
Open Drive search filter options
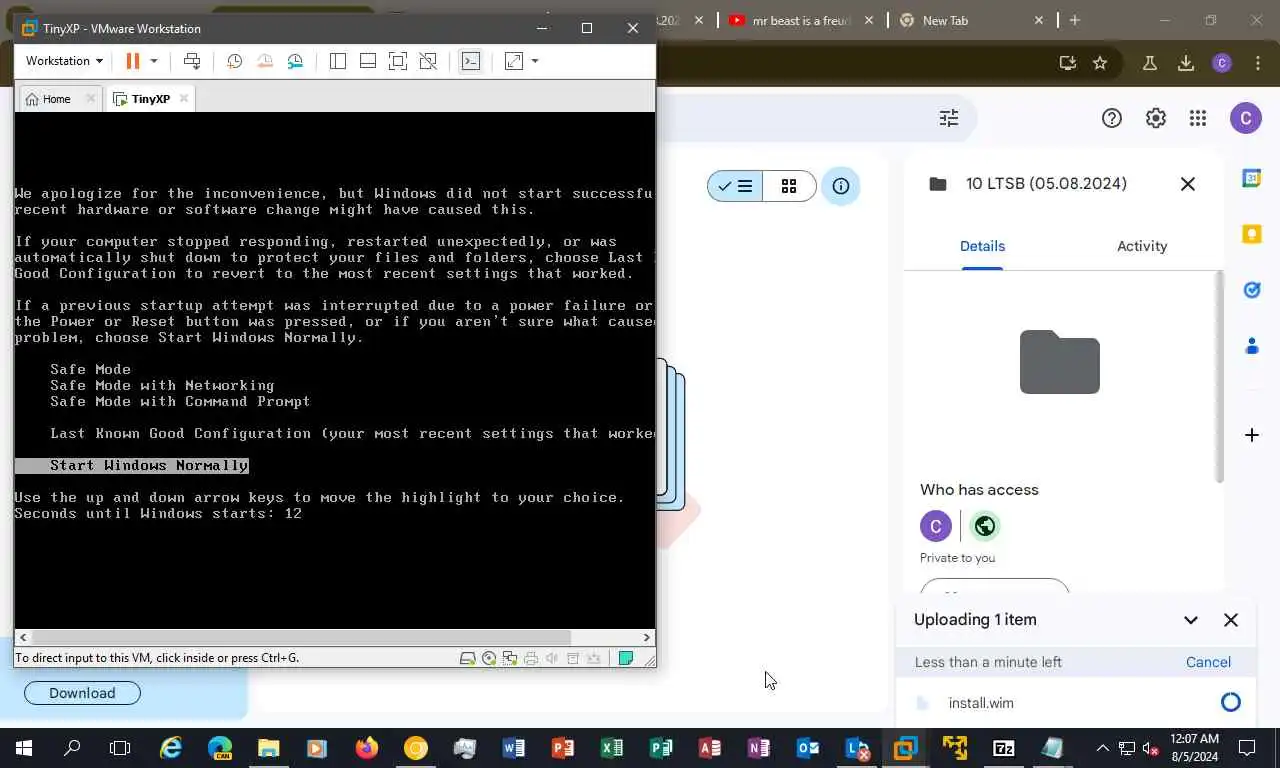pyautogui.click(x=949, y=118)
